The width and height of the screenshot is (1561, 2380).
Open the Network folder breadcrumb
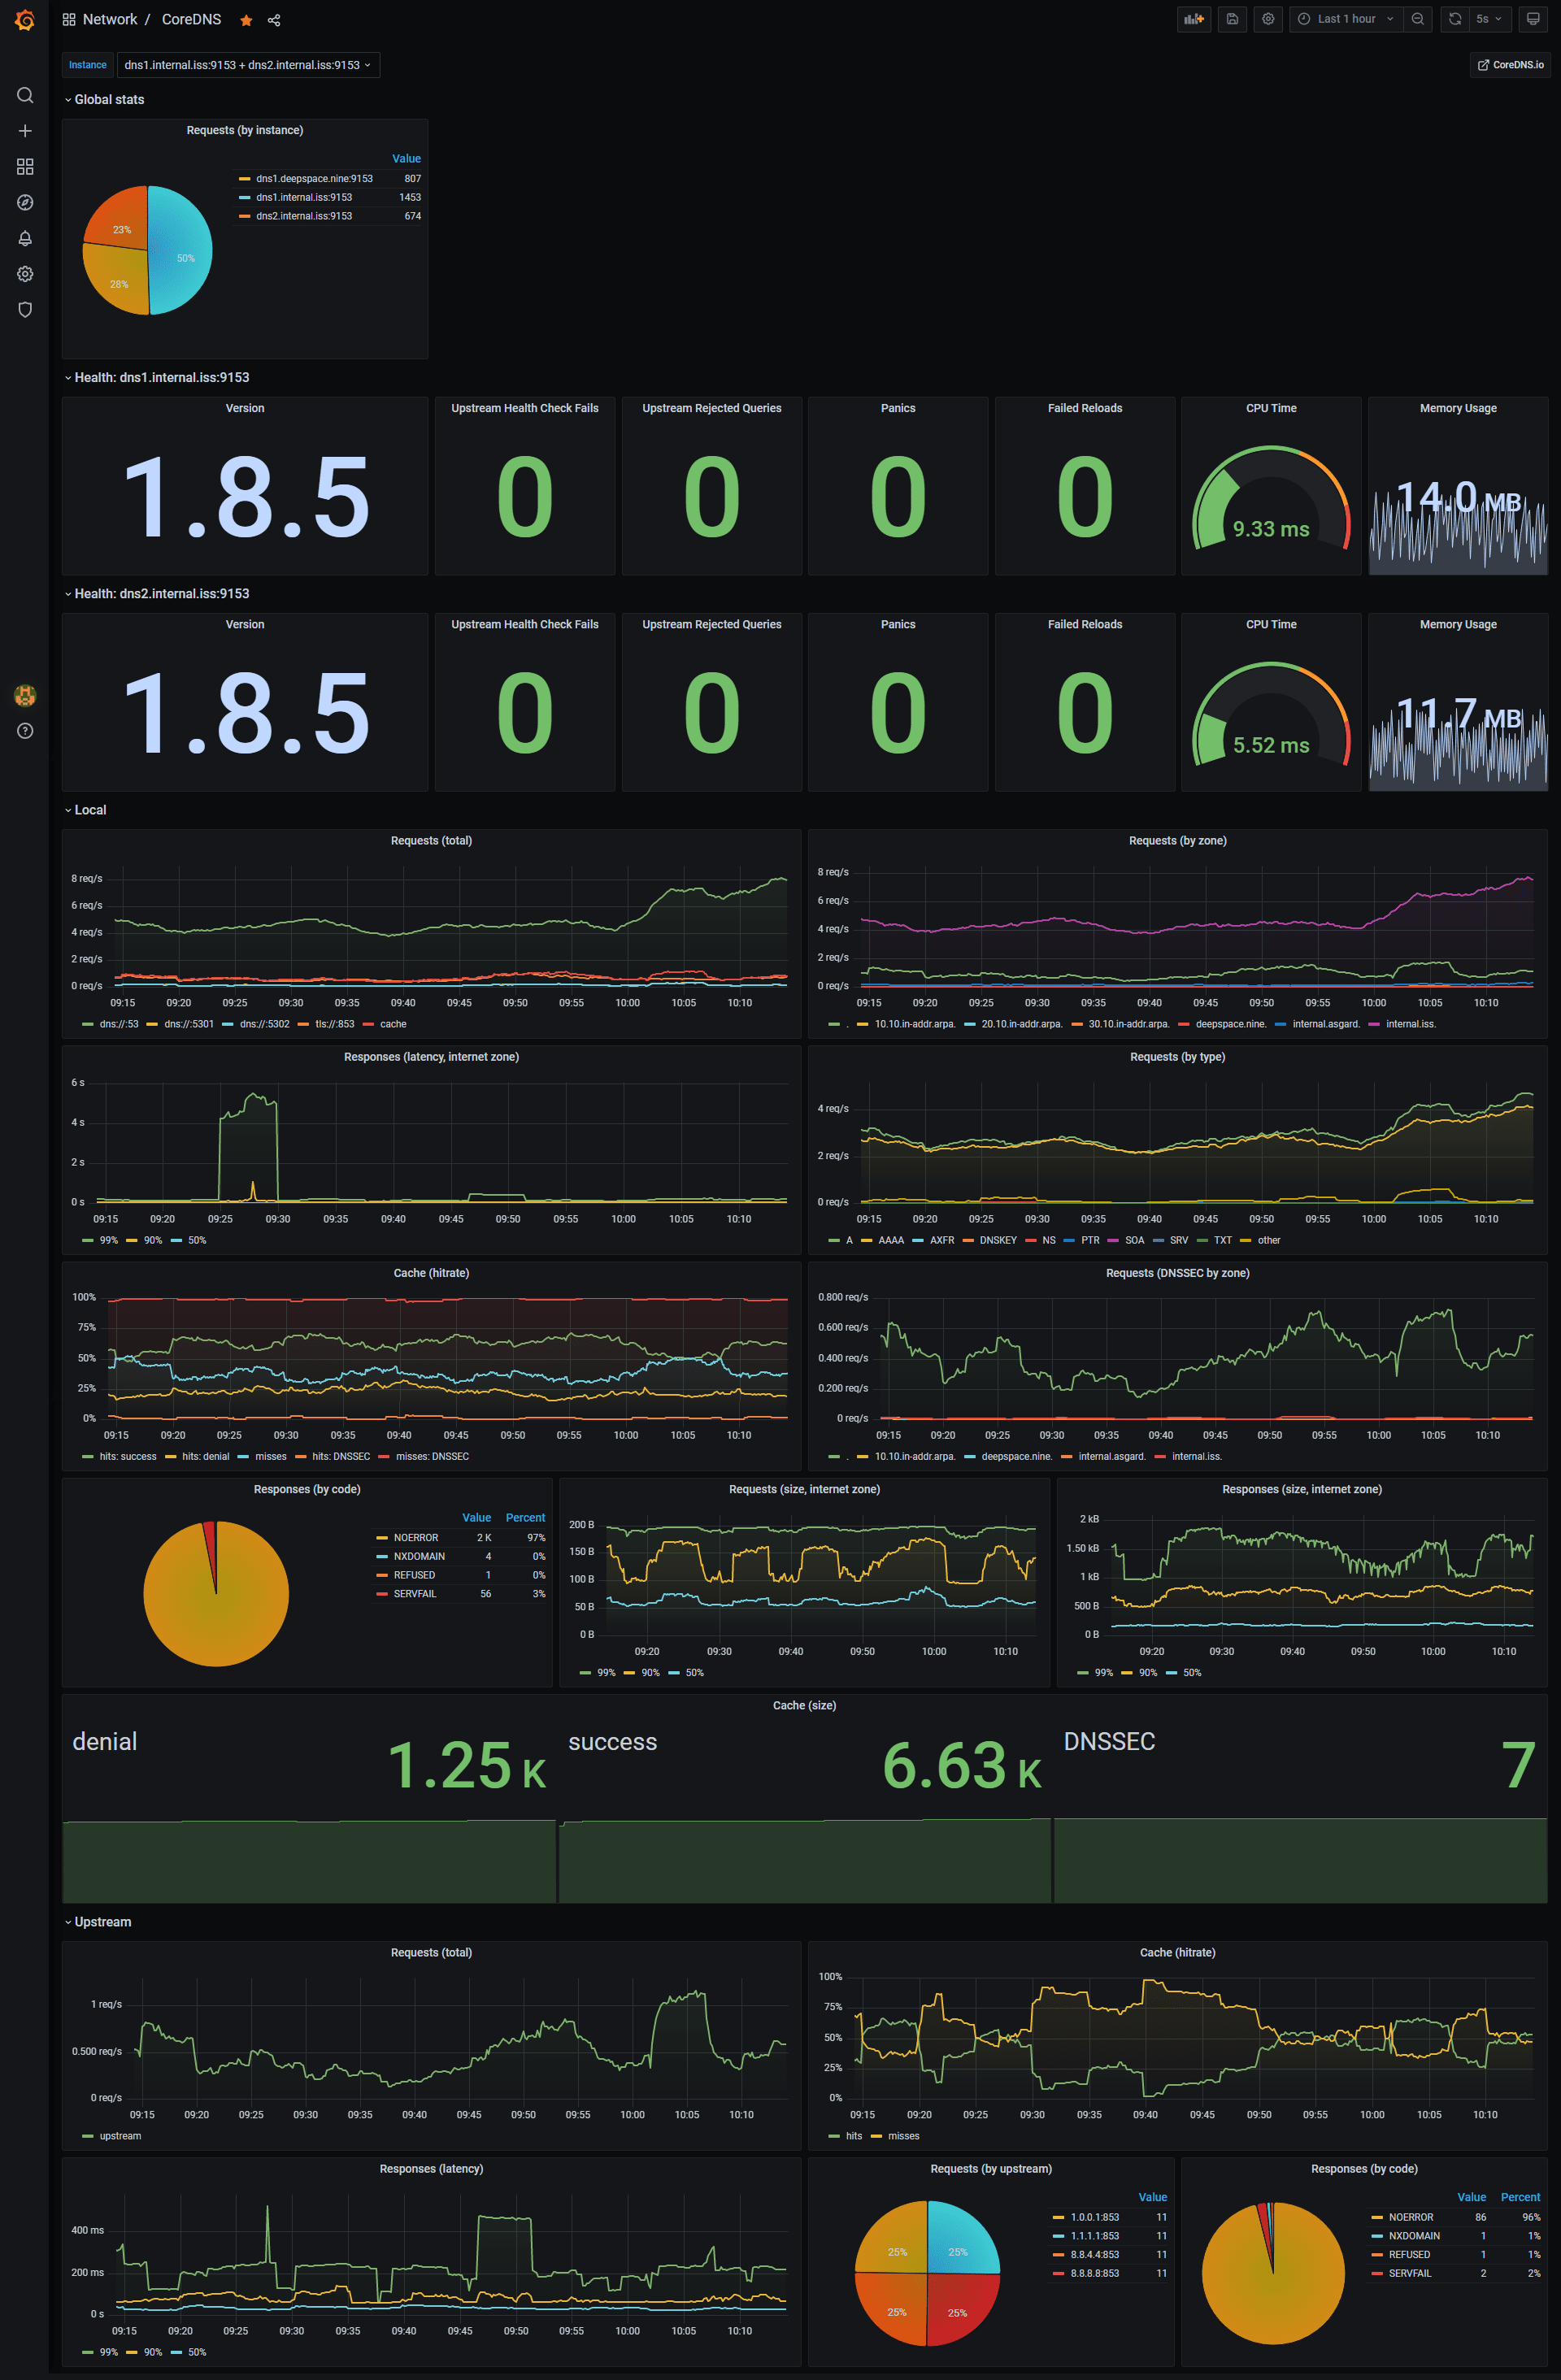pyautogui.click(x=110, y=19)
